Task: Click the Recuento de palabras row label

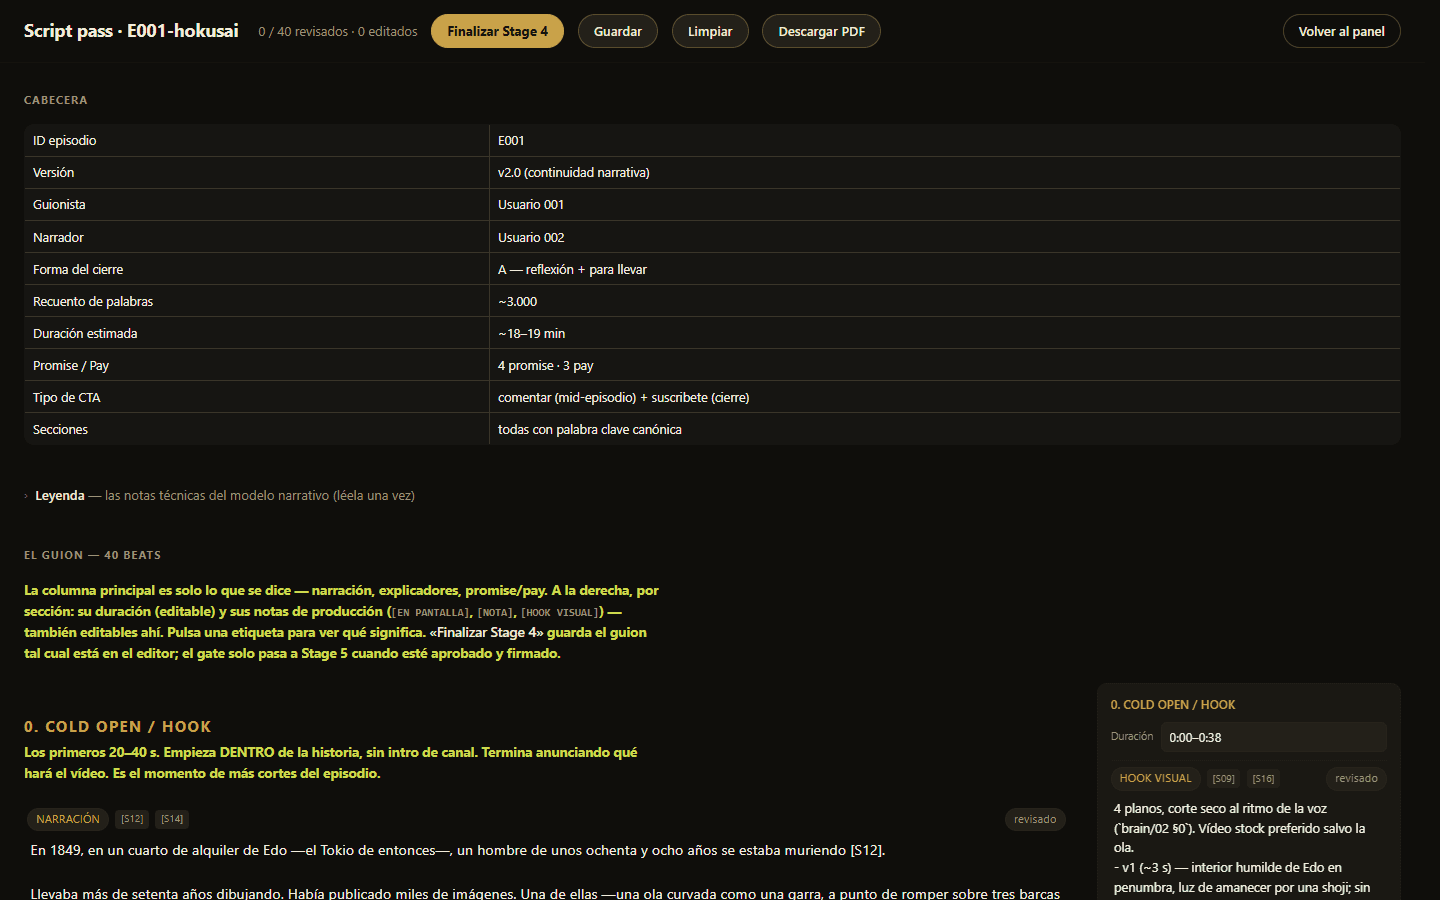Action: [x=93, y=301]
